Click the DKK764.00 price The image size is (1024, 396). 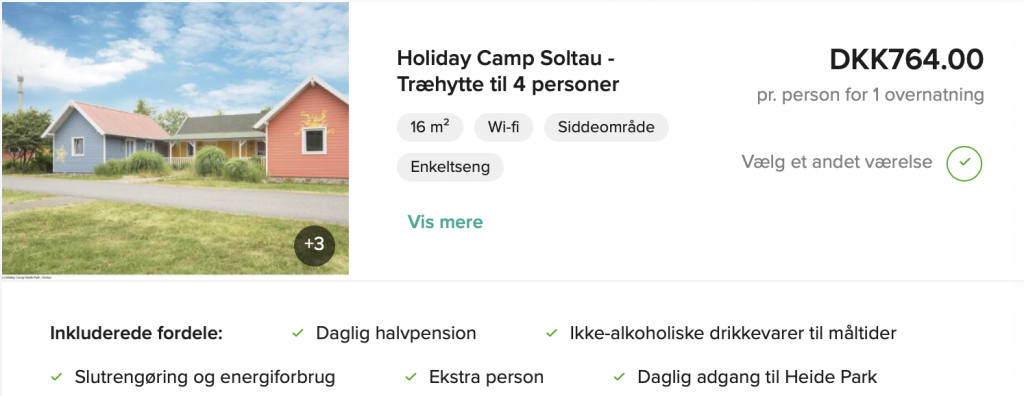click(x=906, y=61)
